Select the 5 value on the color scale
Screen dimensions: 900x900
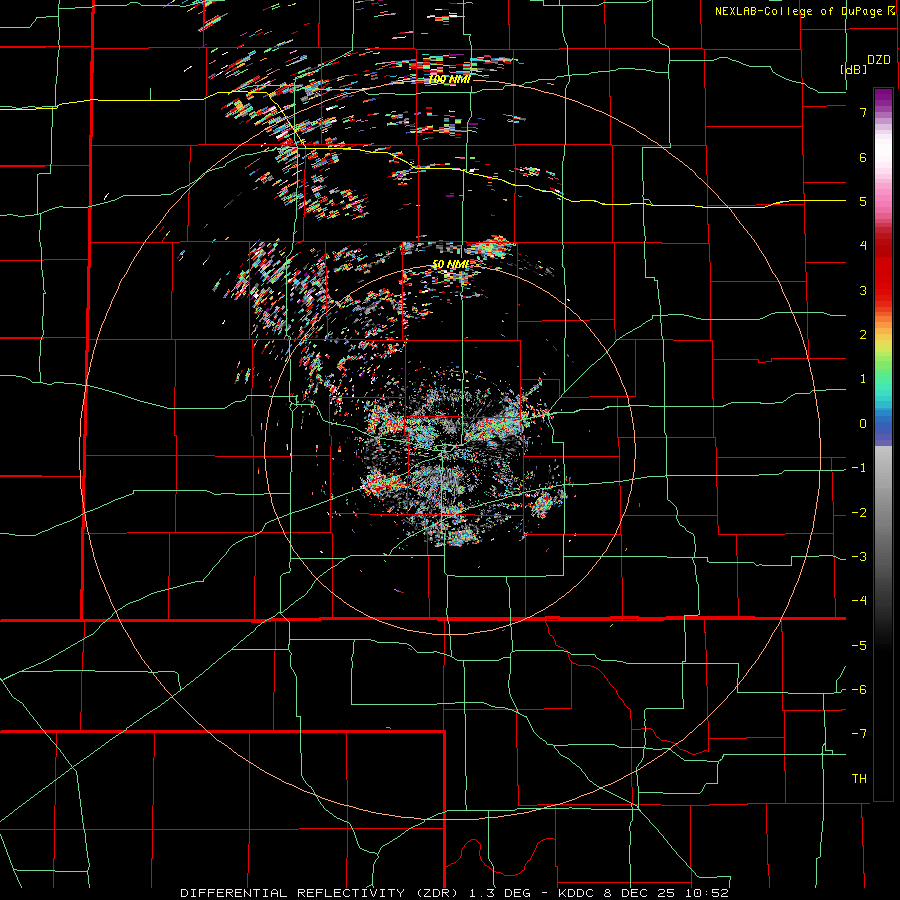[863, 201]
